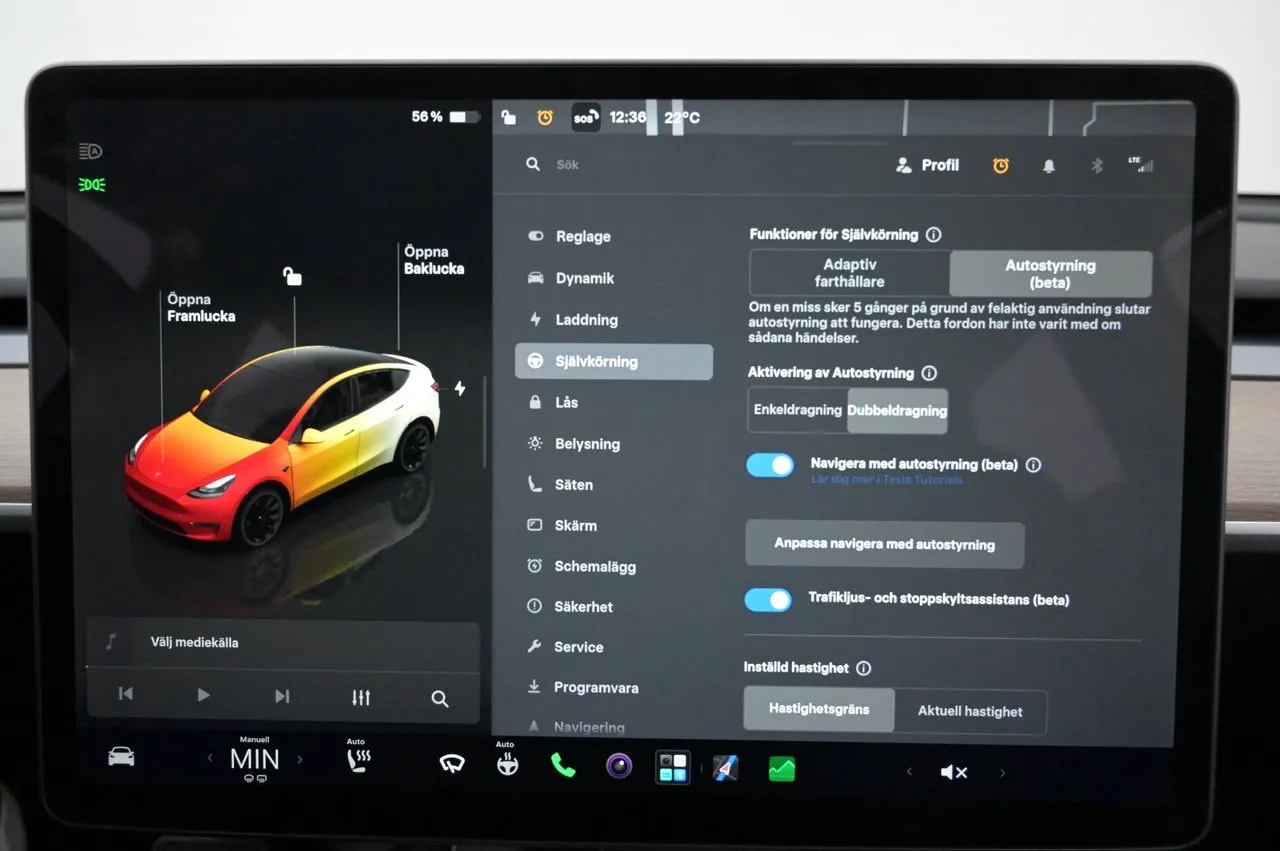Open the Profil menu
Screen dimensions: 1280x851
[x=927, y=166]
